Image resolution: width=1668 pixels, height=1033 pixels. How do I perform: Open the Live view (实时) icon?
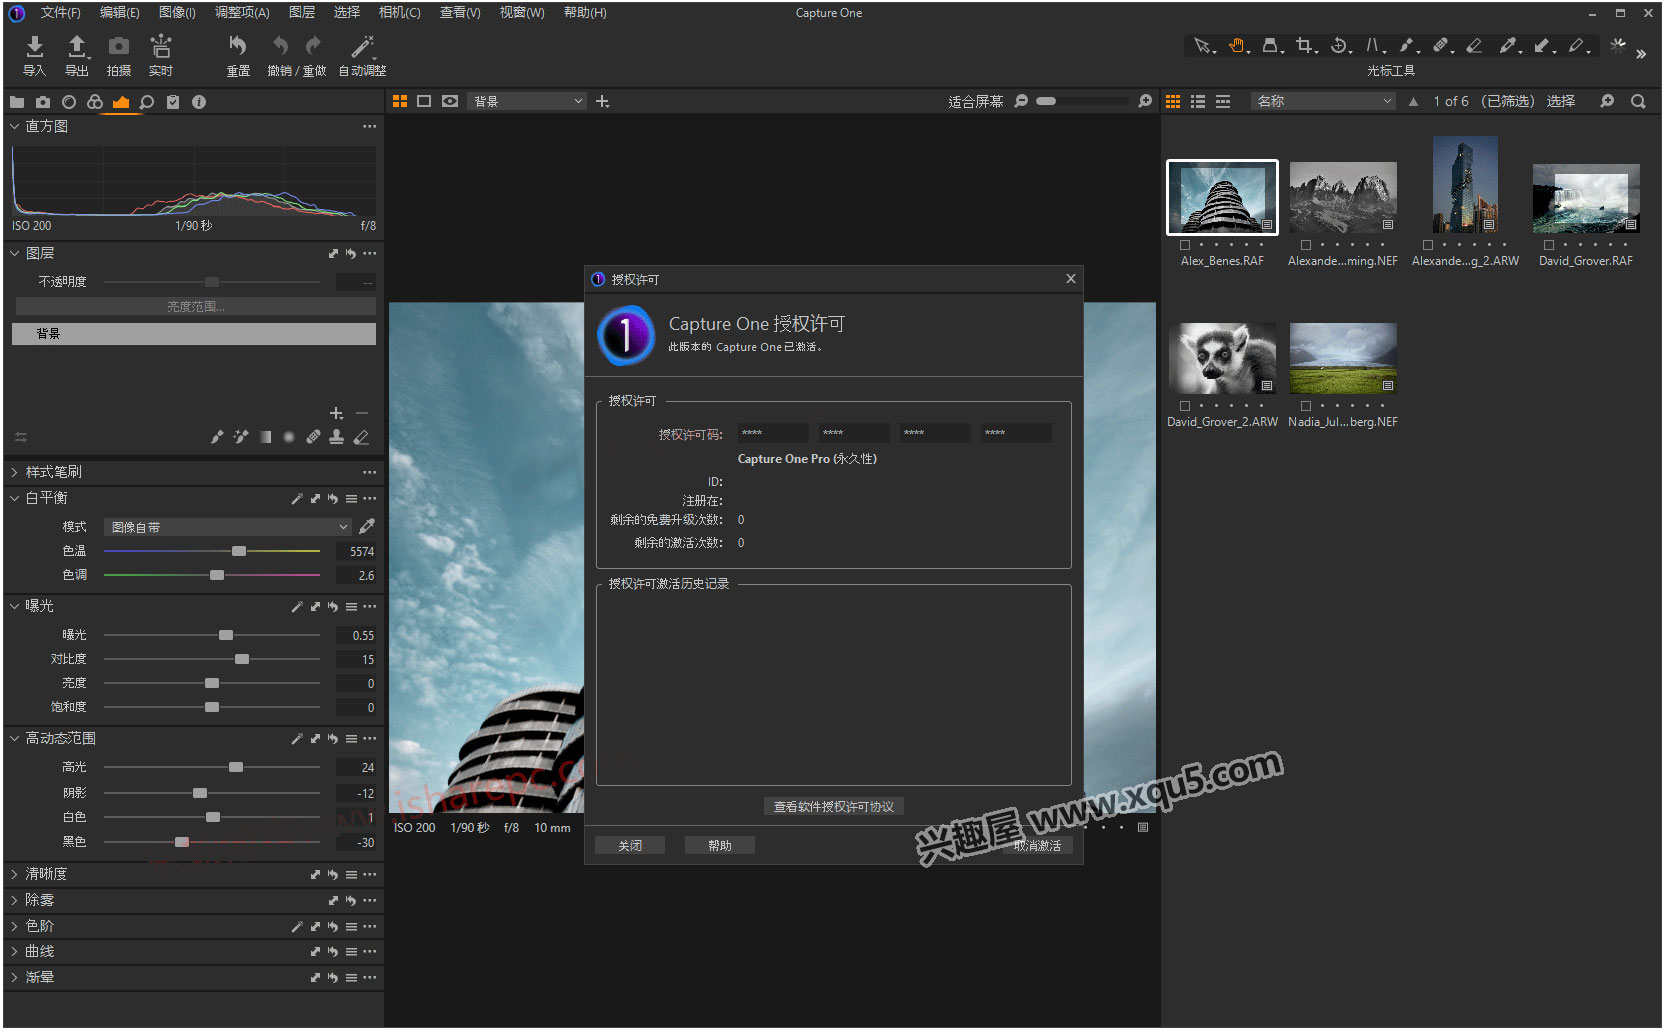click(161, 47)
